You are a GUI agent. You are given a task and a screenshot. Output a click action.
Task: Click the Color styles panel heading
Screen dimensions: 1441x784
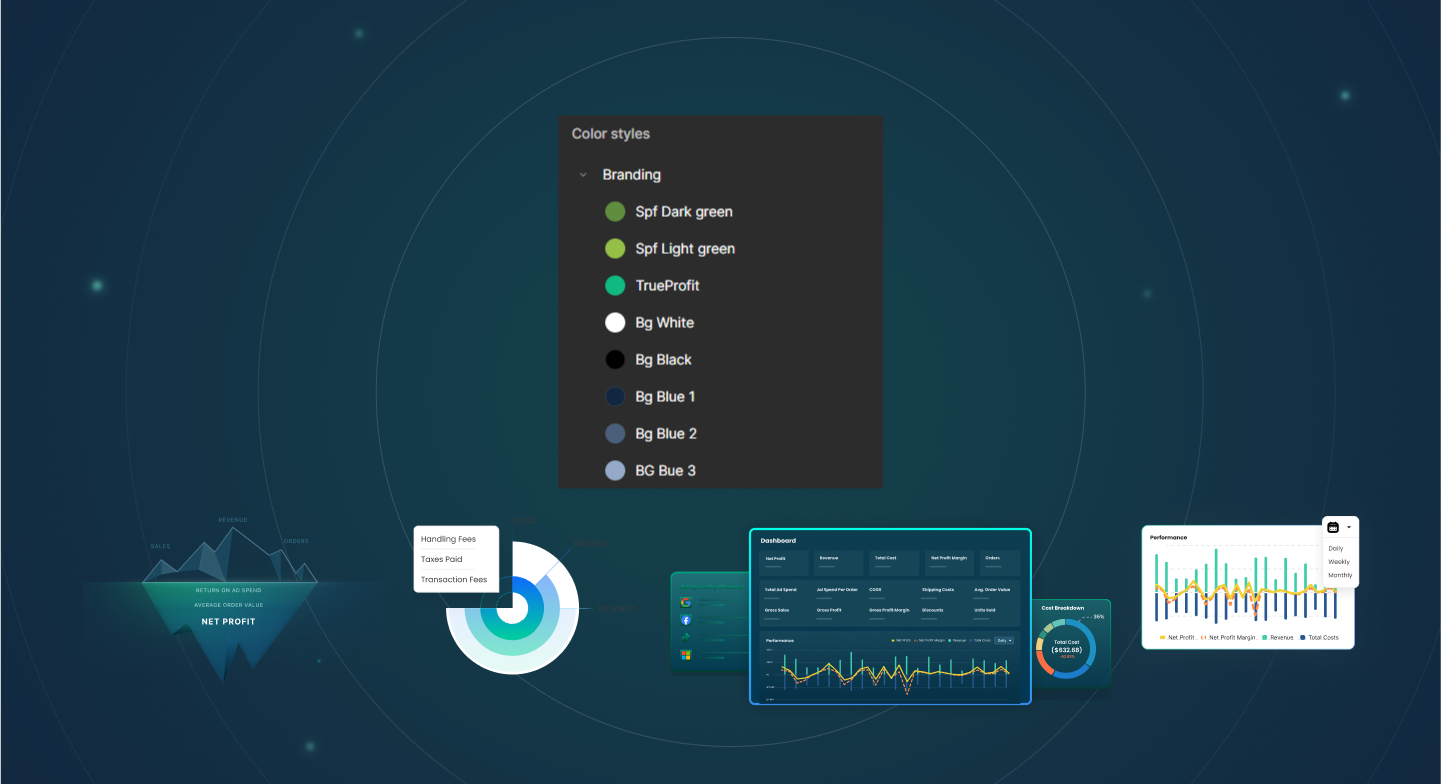[611, 134]
